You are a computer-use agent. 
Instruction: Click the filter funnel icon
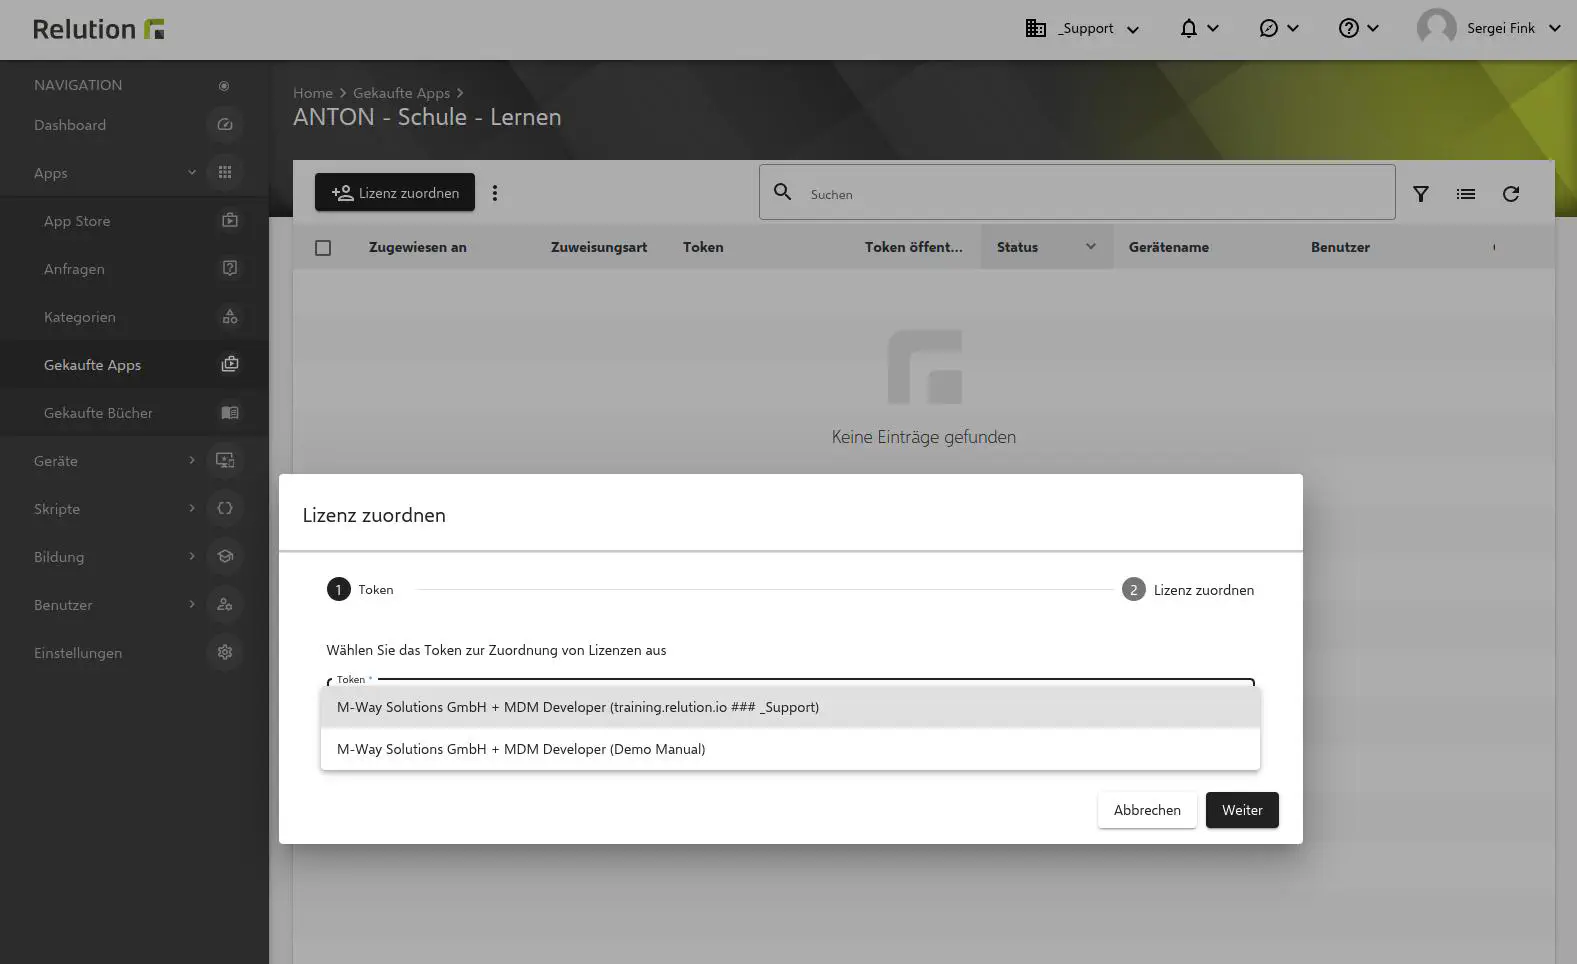[x=1420, y=194]
